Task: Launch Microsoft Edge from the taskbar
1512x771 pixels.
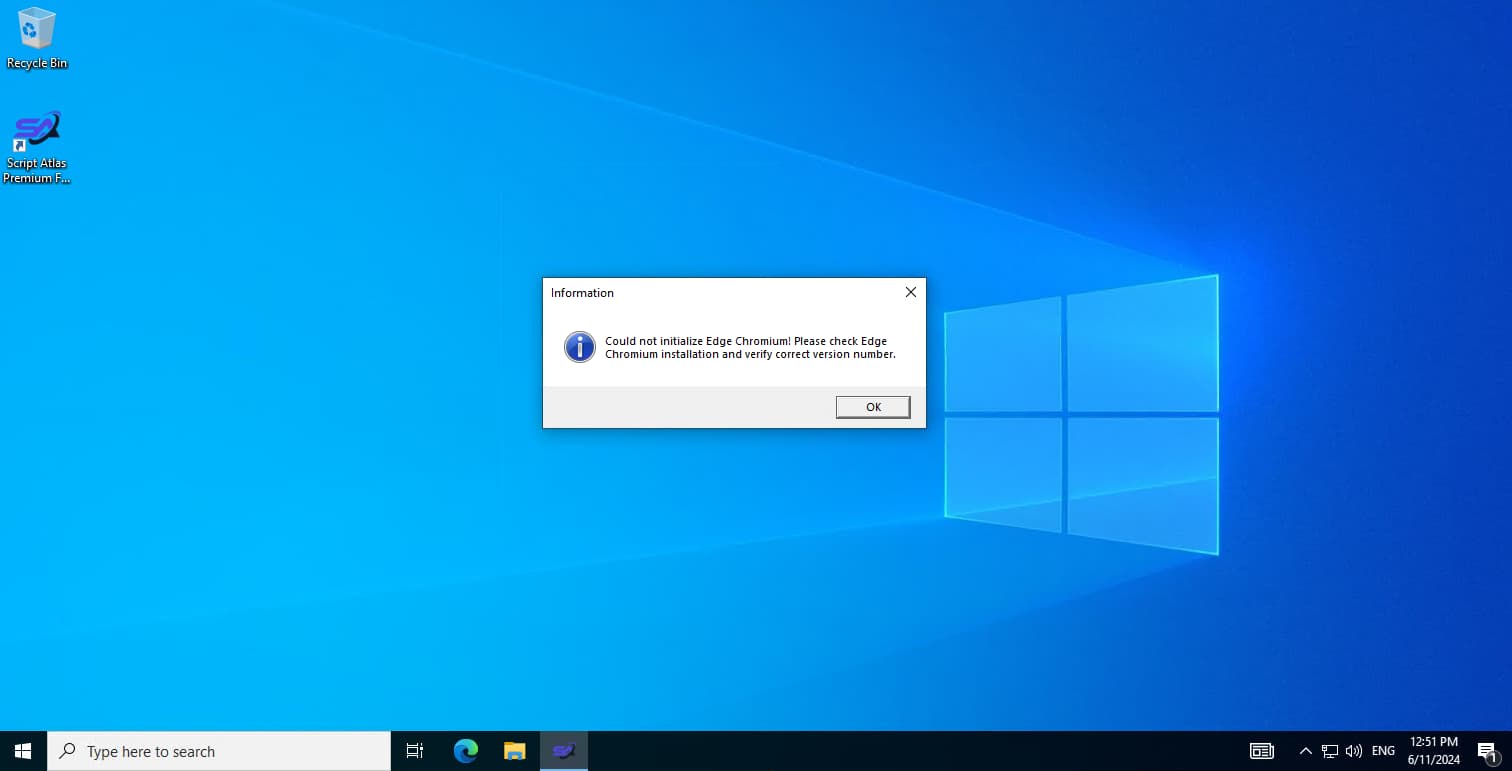Action: click(465, 751)
